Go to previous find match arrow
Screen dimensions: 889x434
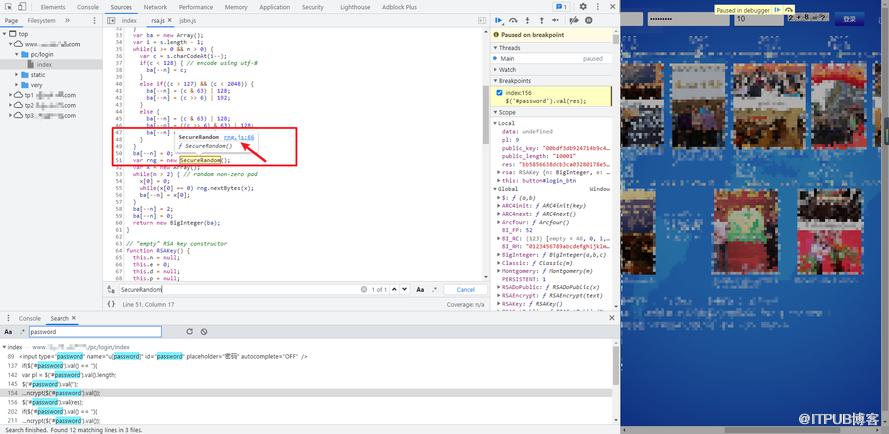tap(395, 289)
